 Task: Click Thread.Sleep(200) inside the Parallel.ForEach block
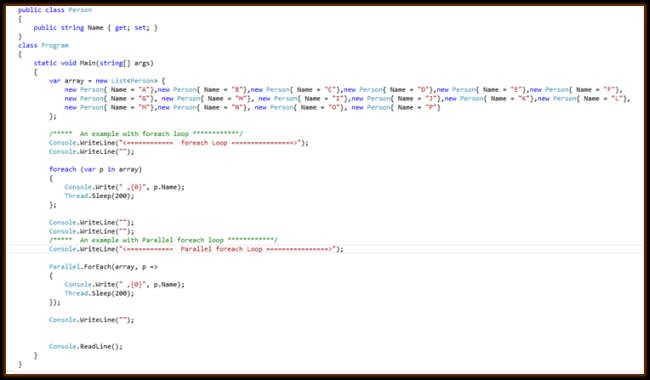99,293
